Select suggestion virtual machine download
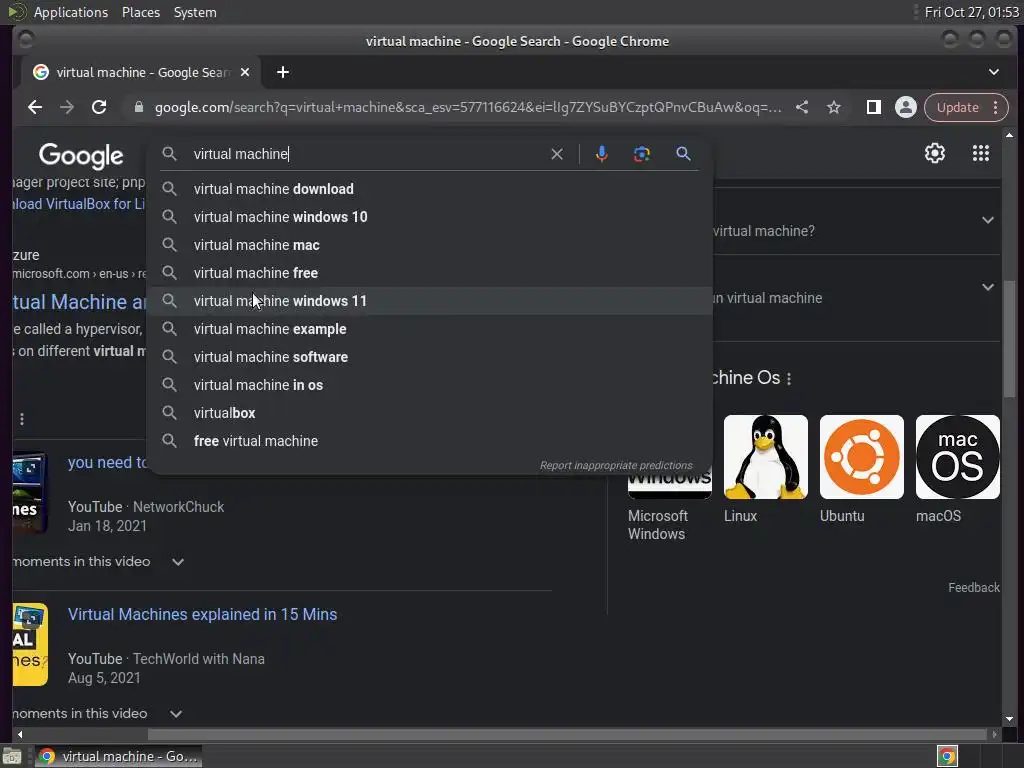Screen dimensions: 1024x768 tap(430, 189)
